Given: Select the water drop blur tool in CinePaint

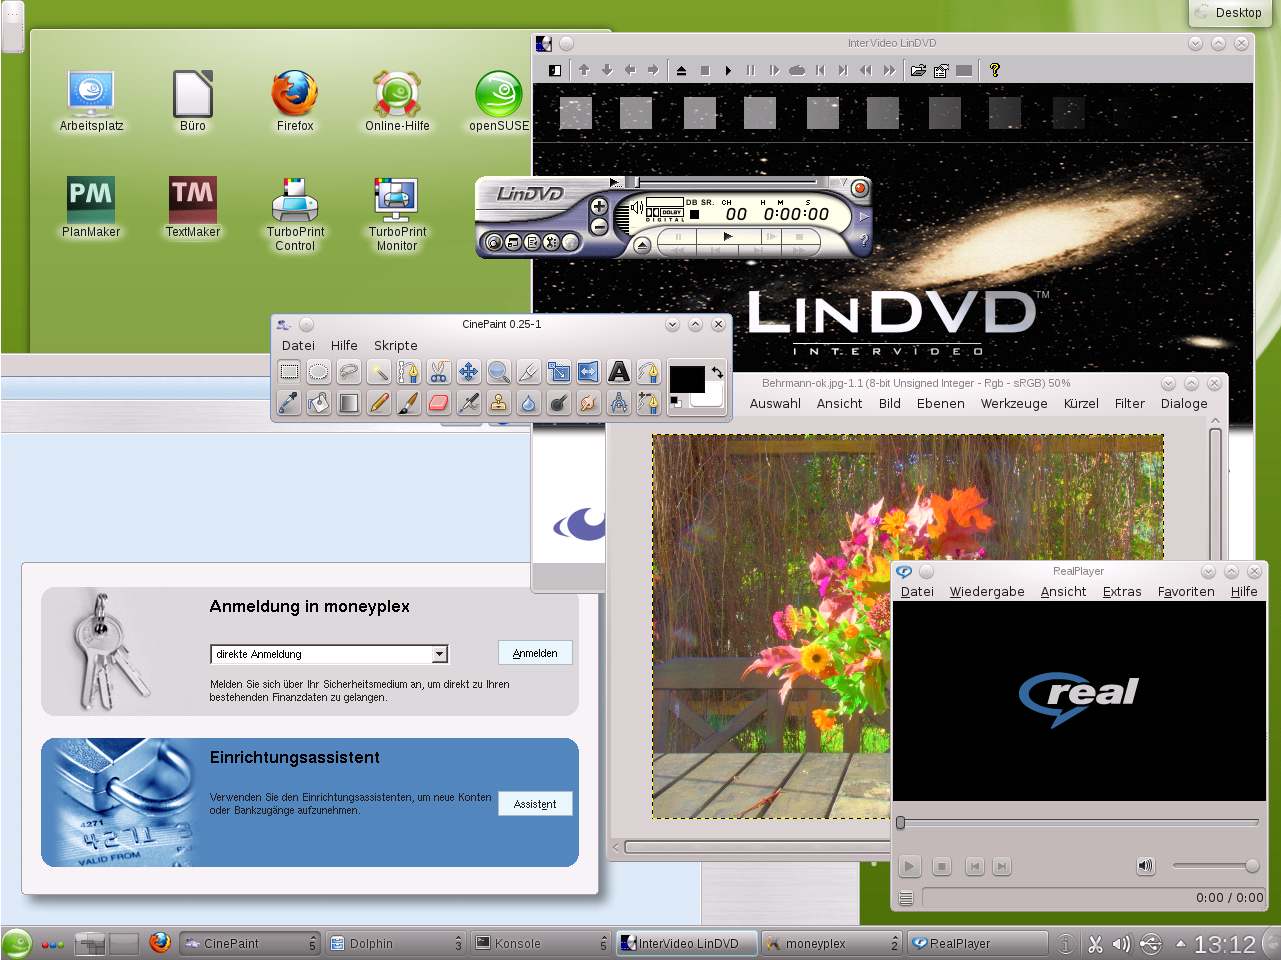Looking at the screenshot, I should tap(529, 402).
